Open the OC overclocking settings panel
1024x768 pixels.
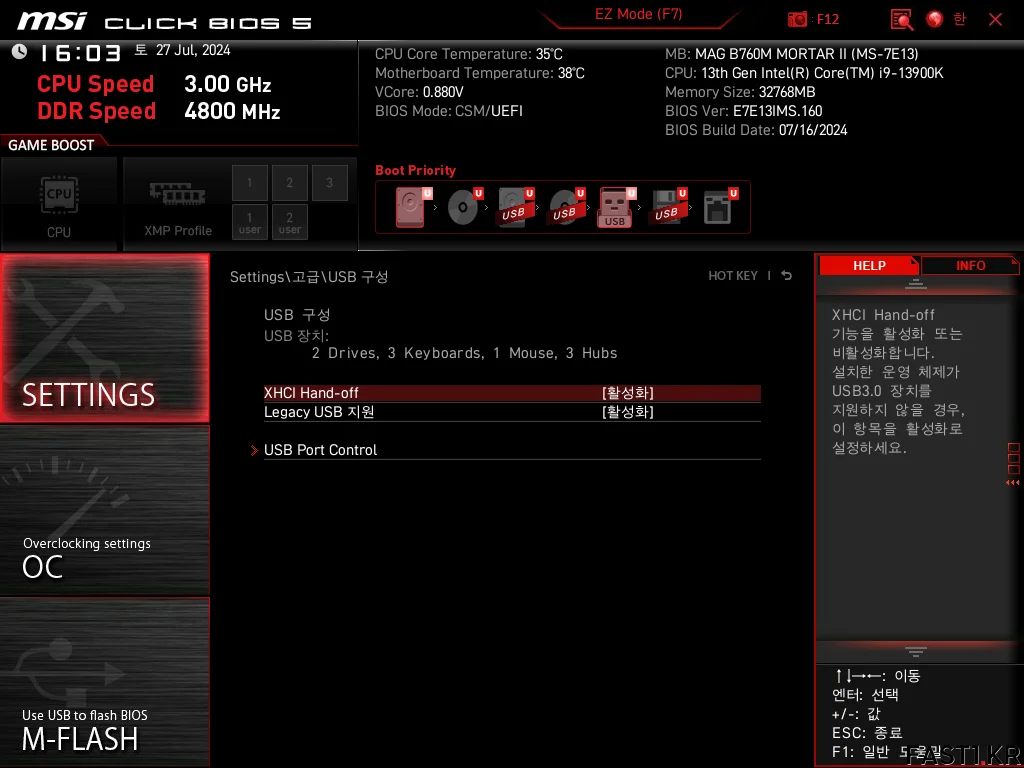click(x=104, y=511)
